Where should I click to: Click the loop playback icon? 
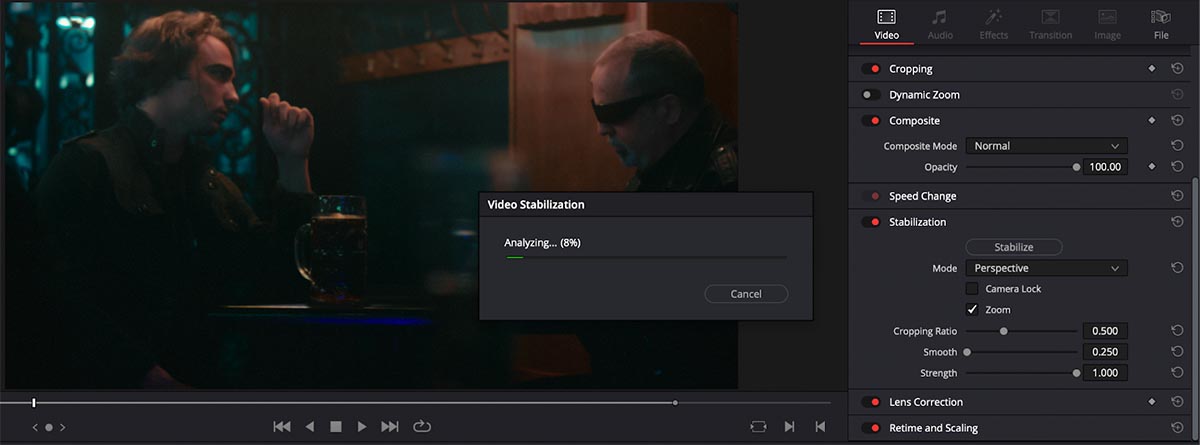click(421, 426)
